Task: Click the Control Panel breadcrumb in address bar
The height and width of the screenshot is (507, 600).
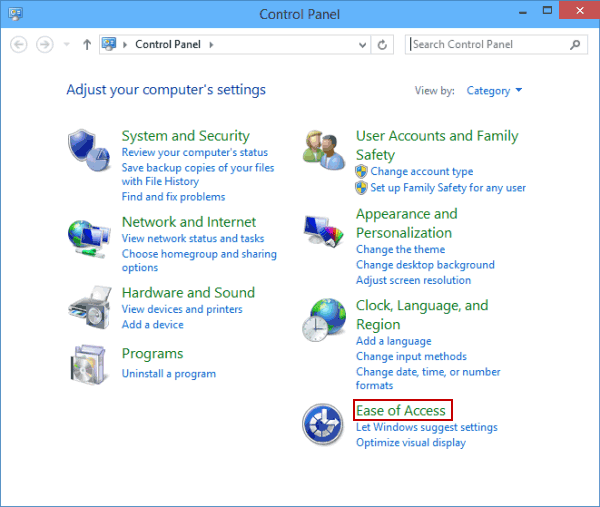Action: pyautogui.click(x=169, y=45)
